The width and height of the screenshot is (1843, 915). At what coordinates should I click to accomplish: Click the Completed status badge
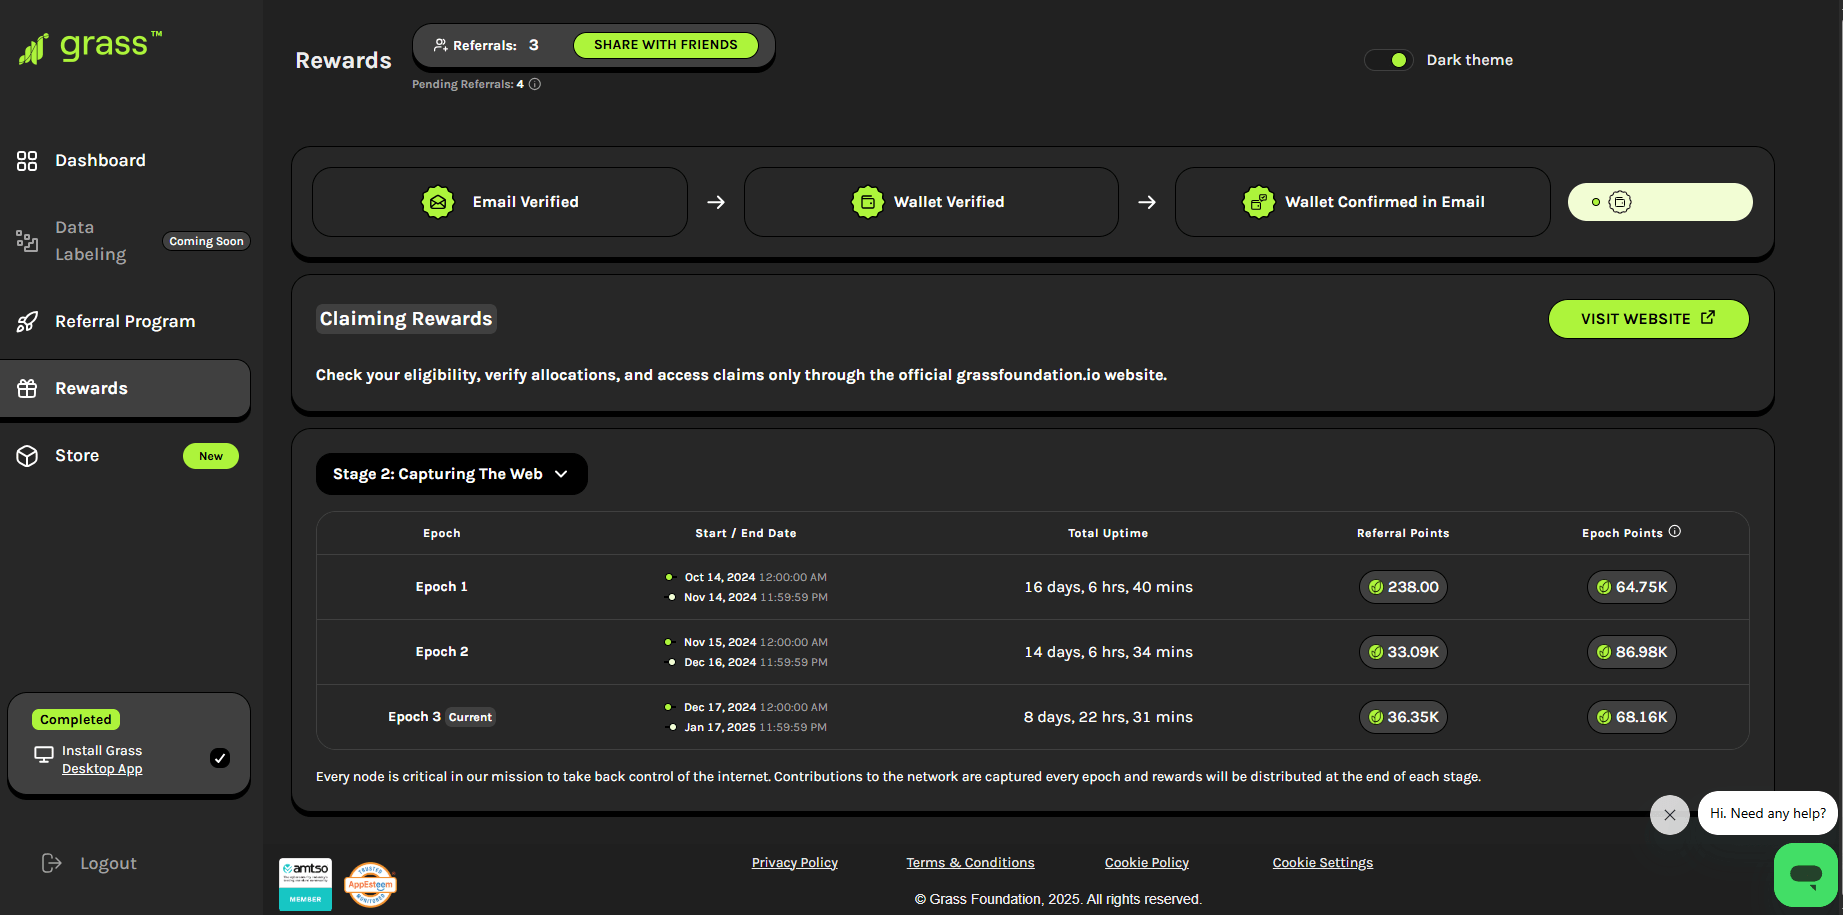pos(76,719)
